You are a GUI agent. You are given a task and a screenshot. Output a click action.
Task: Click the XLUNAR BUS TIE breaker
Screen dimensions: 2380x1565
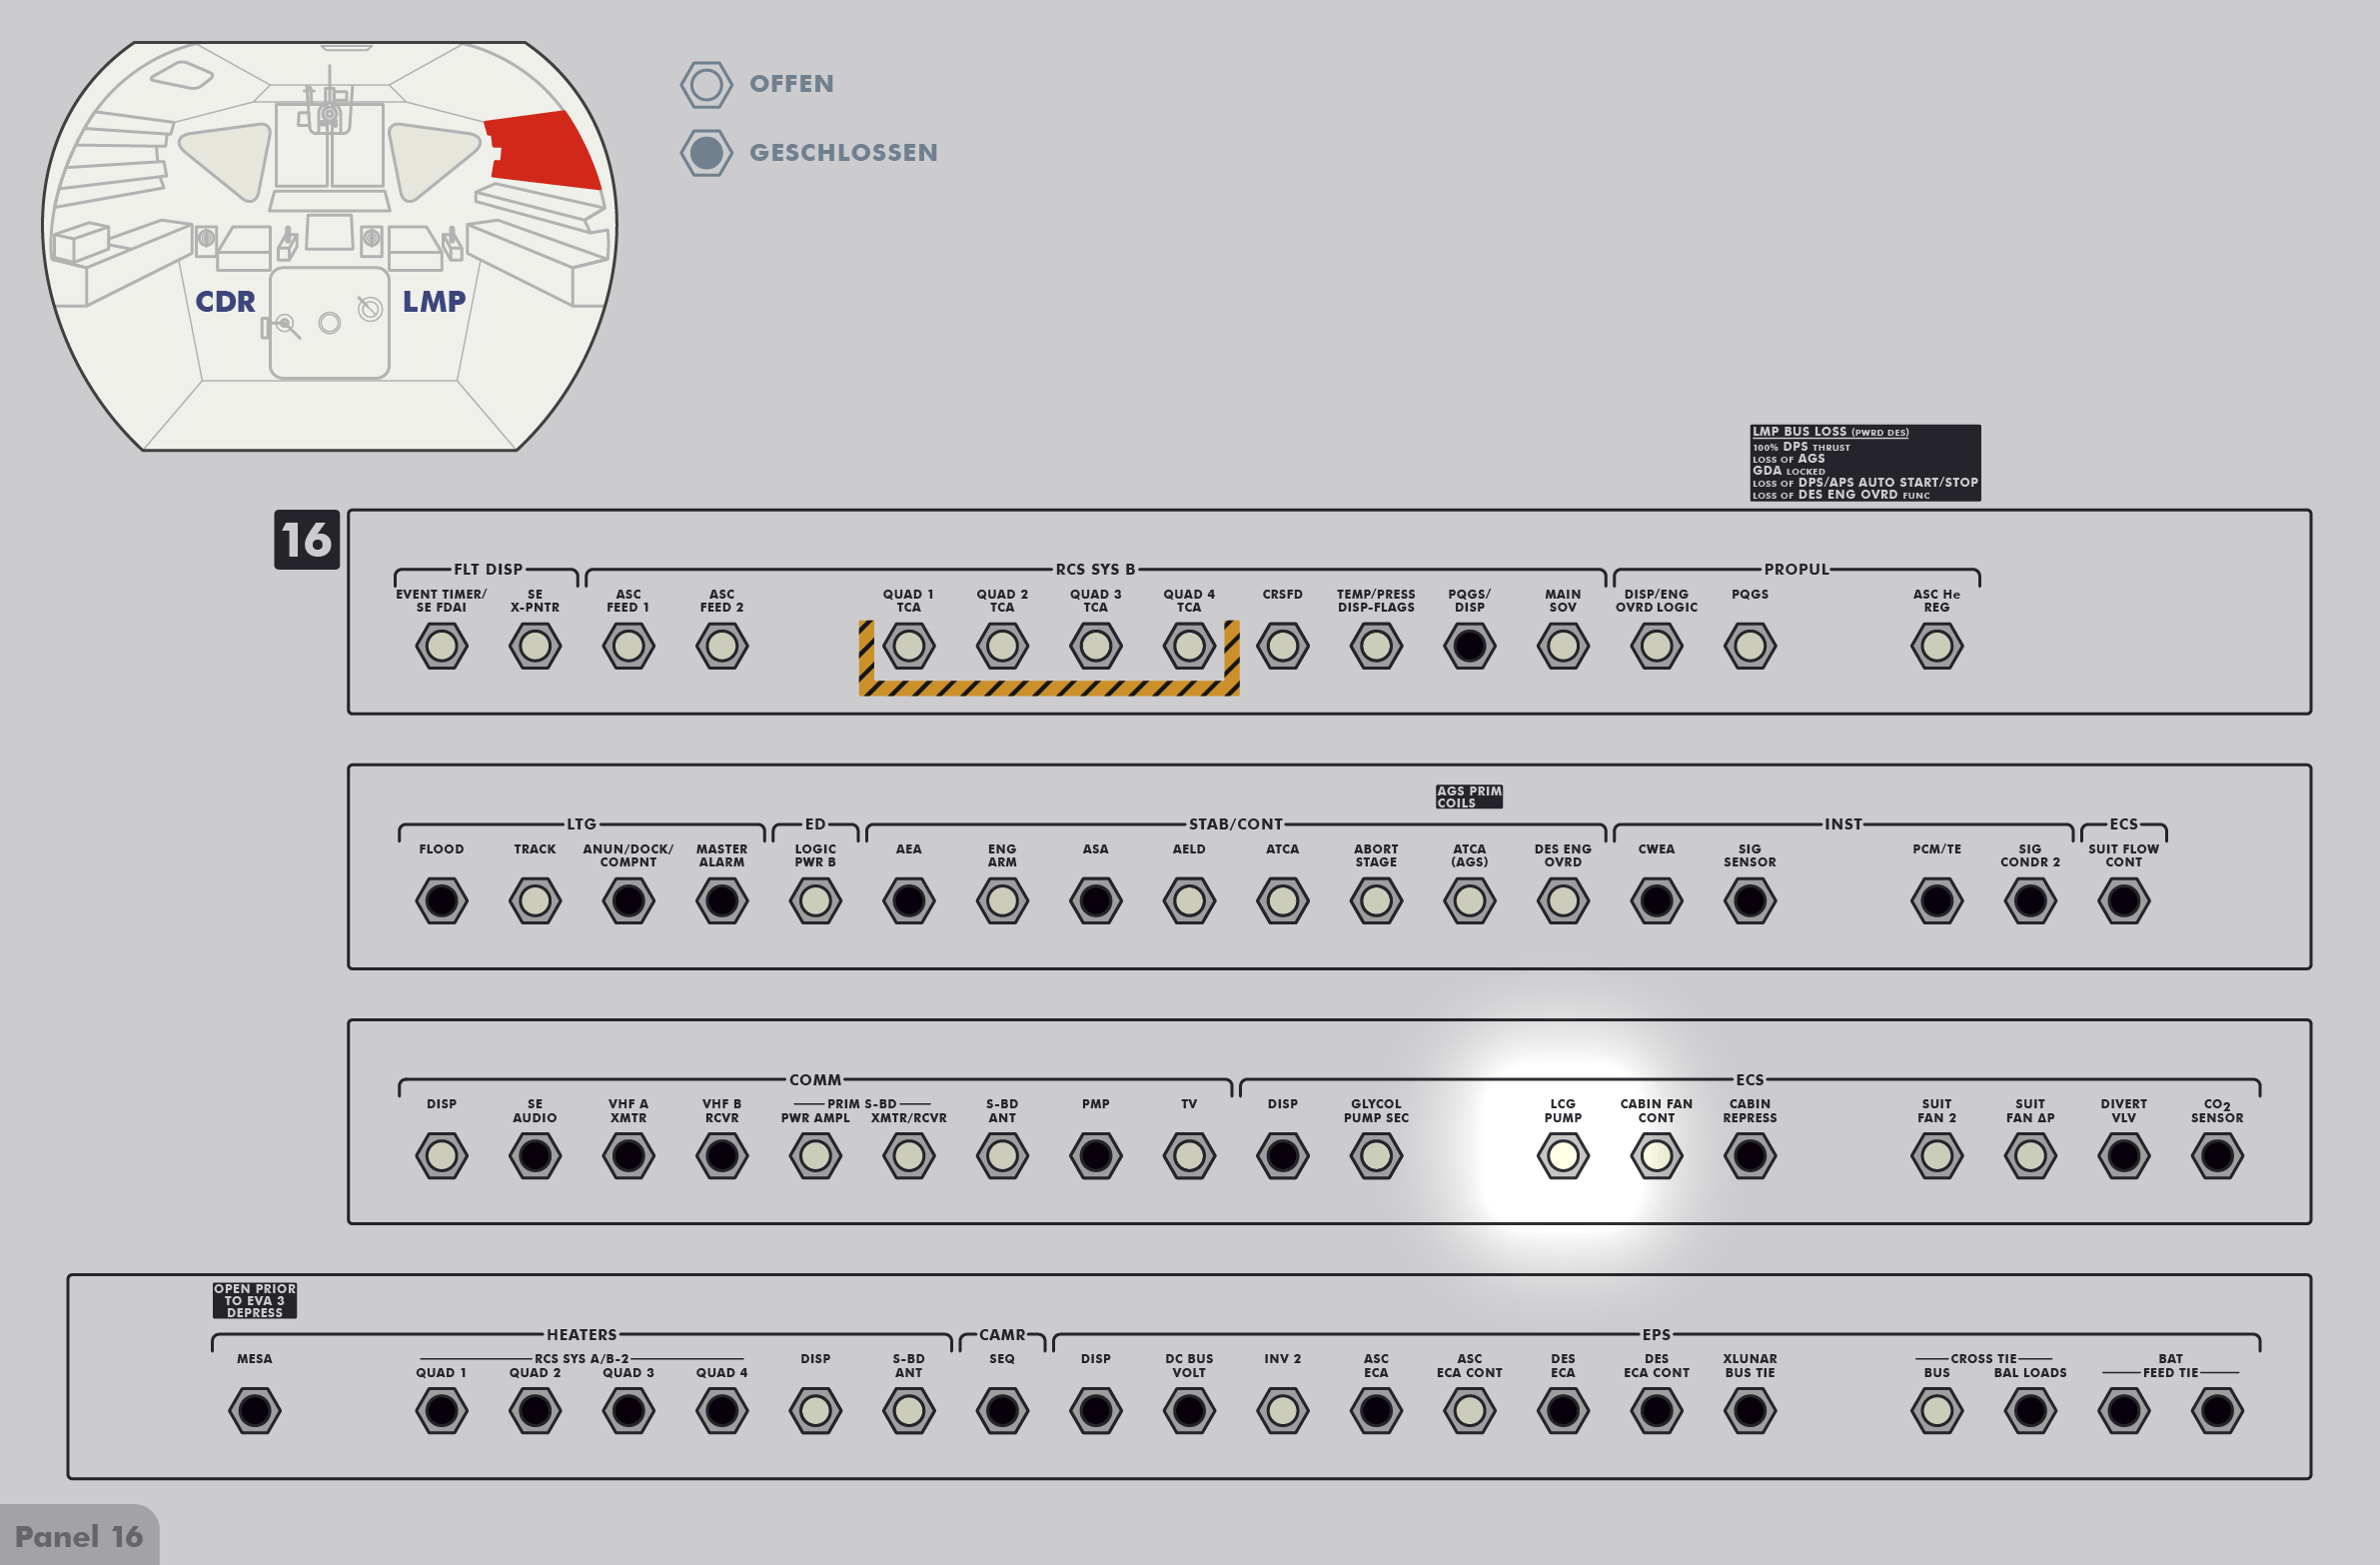1749,1411
